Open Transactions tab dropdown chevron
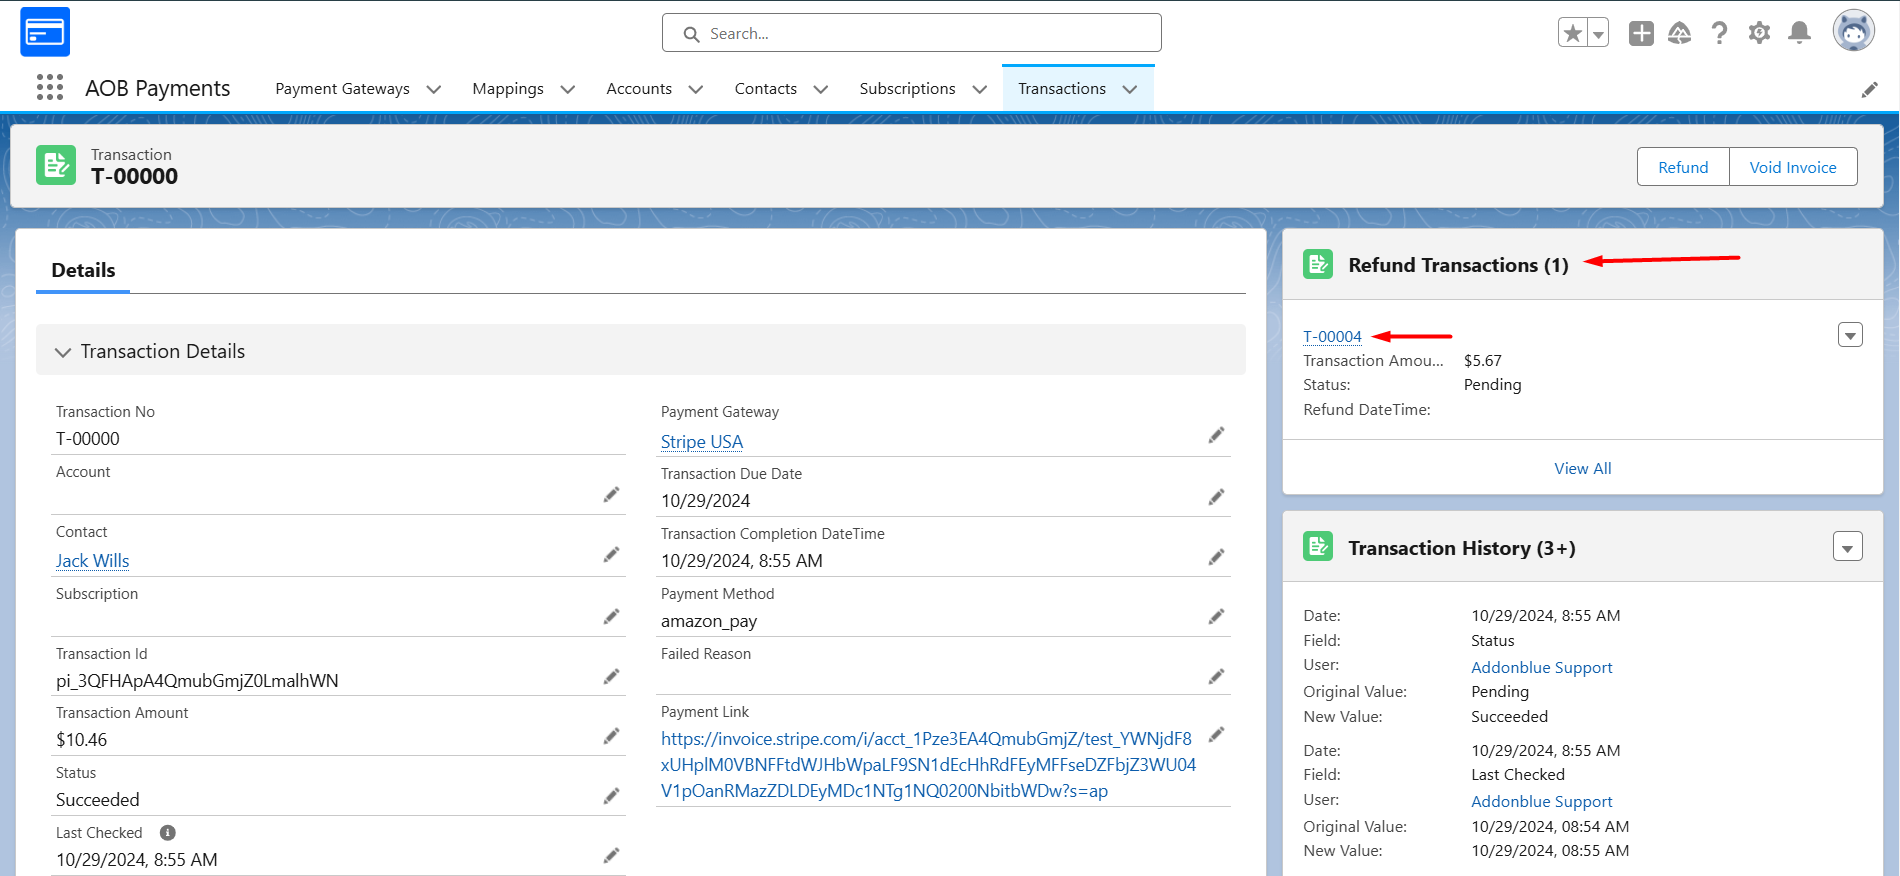The image size is (1900, 876). pyautogui.click(x=1130, y=89)
